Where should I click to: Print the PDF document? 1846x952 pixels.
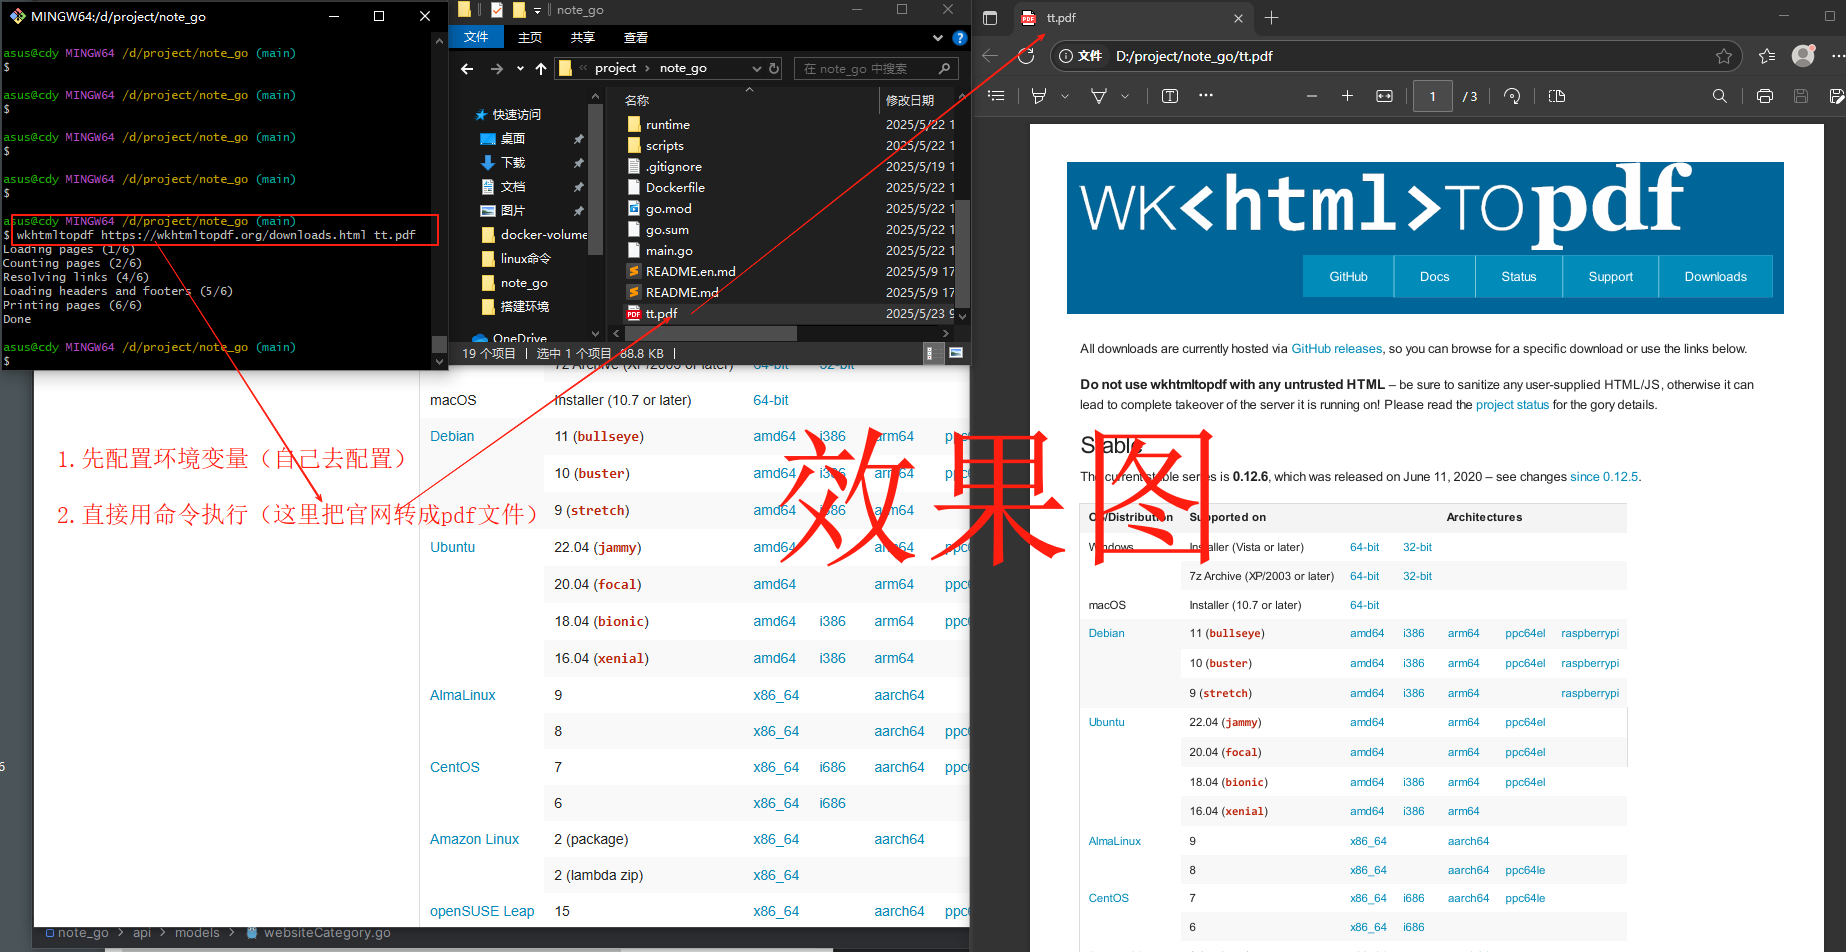(x=1765, y=96)
